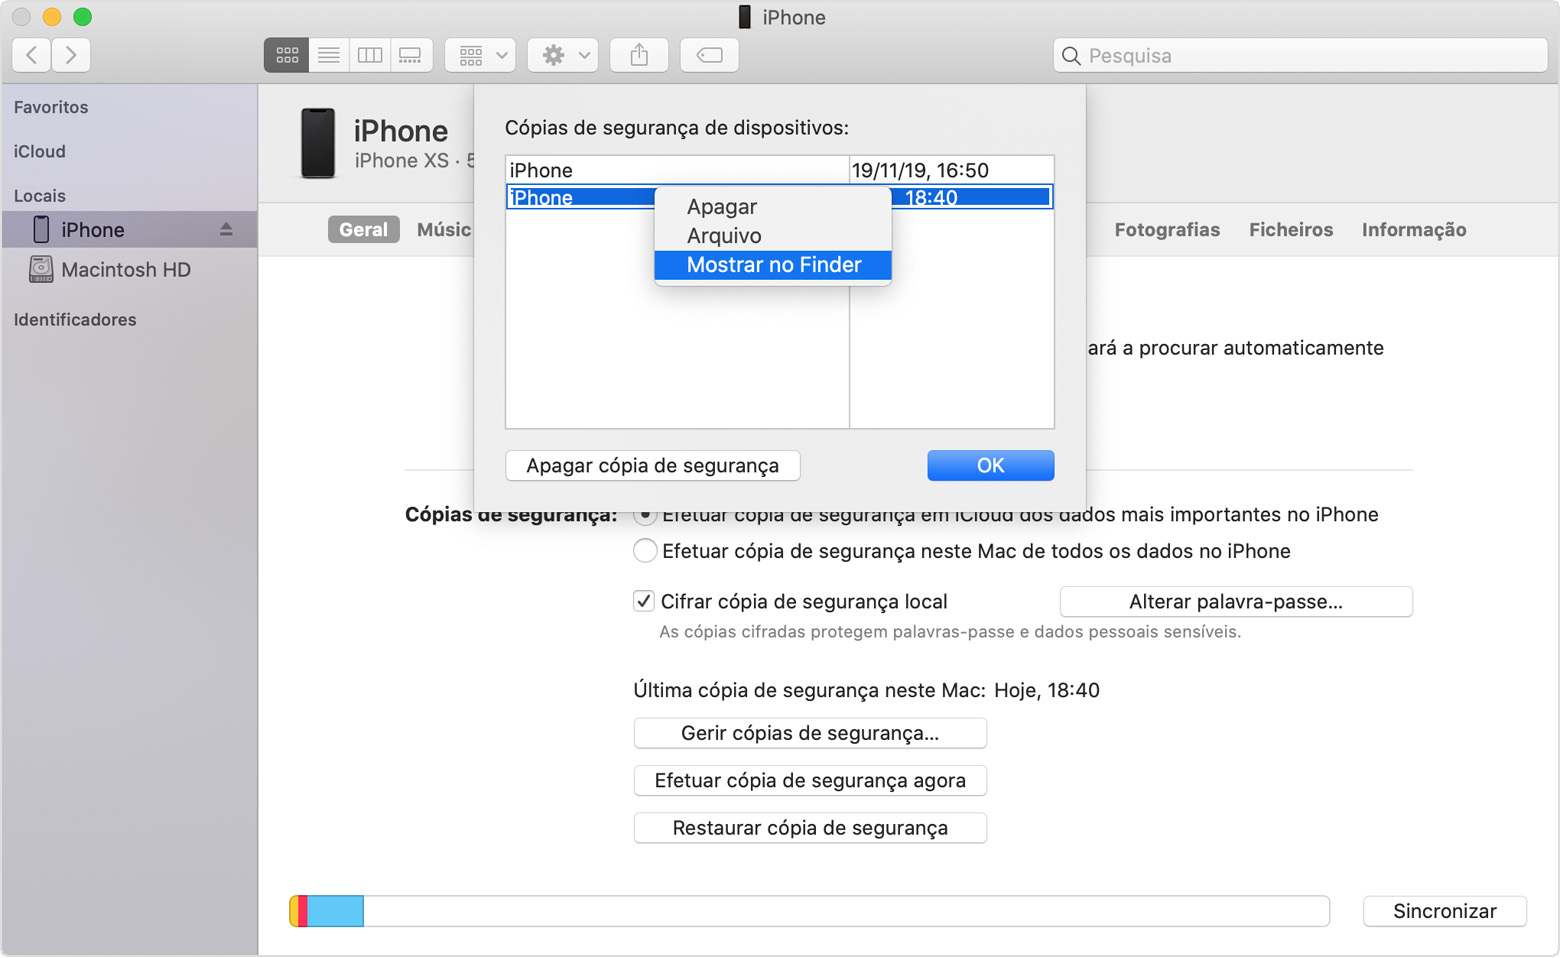The image size is (1560, 958).
Task: Click inside the Pesquisa search field
Action: [x=1300, y=55]
